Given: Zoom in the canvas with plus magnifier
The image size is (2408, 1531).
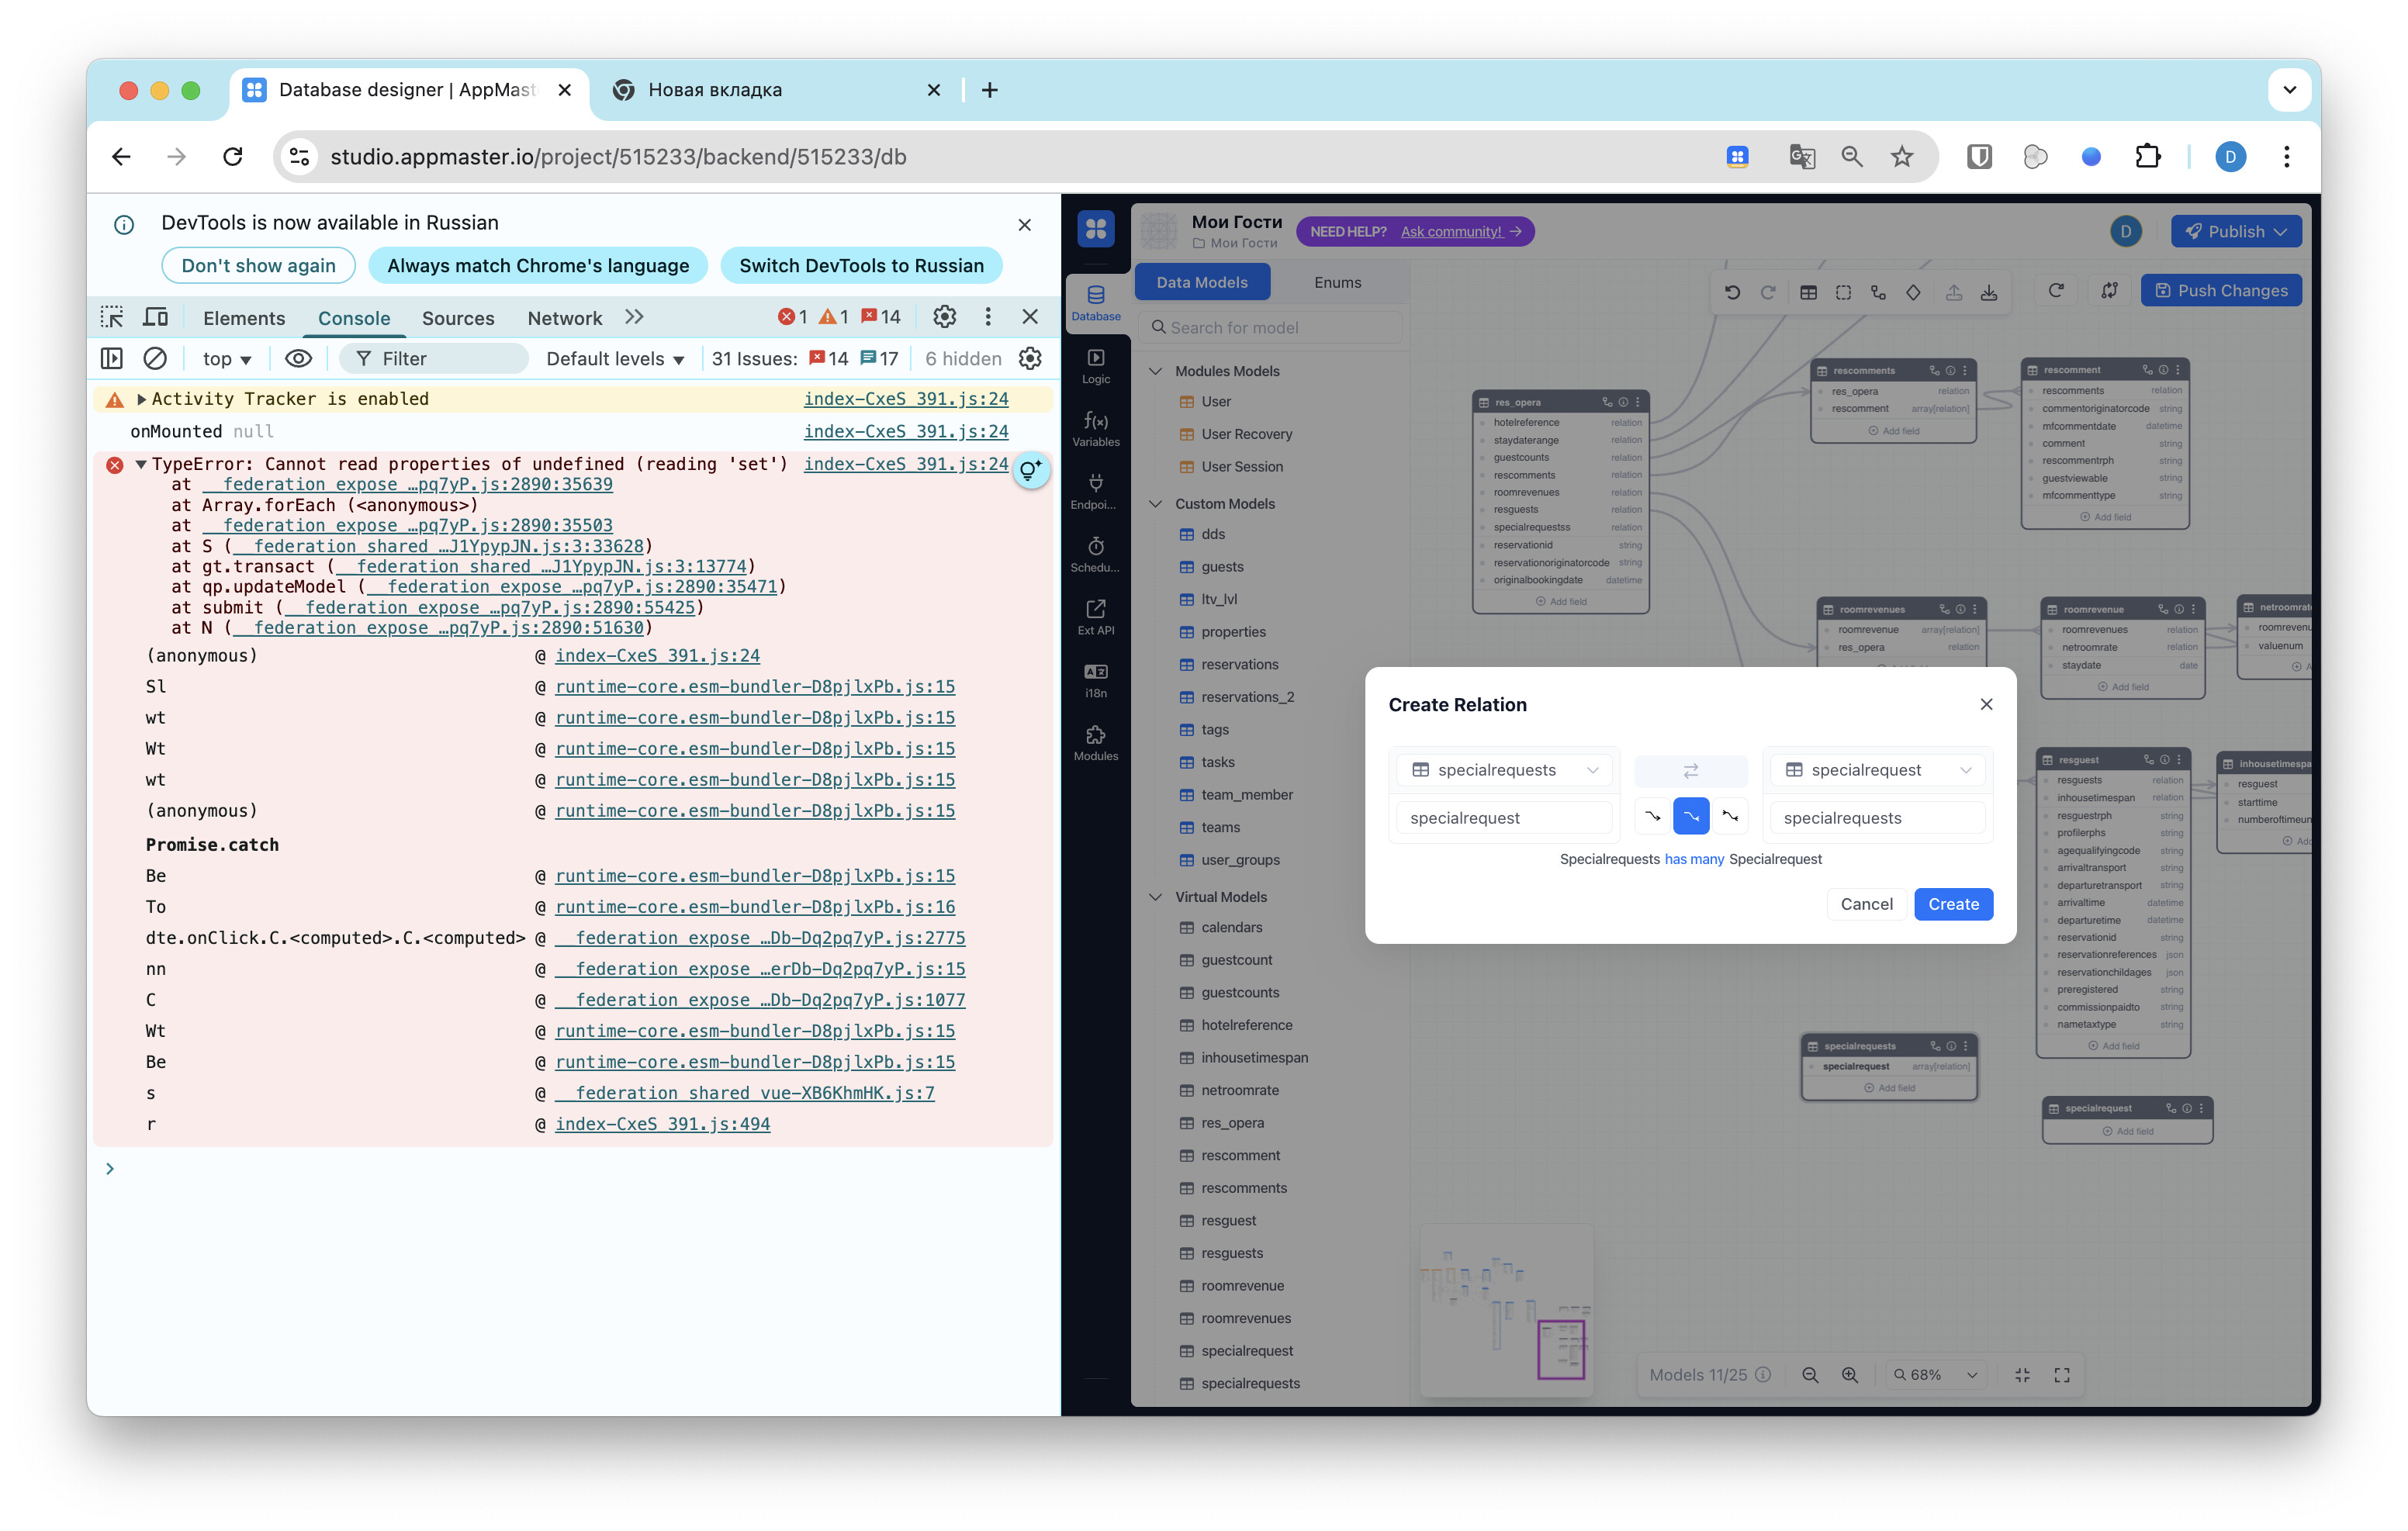Looking at the screenshot, I should point(1850,1375).
